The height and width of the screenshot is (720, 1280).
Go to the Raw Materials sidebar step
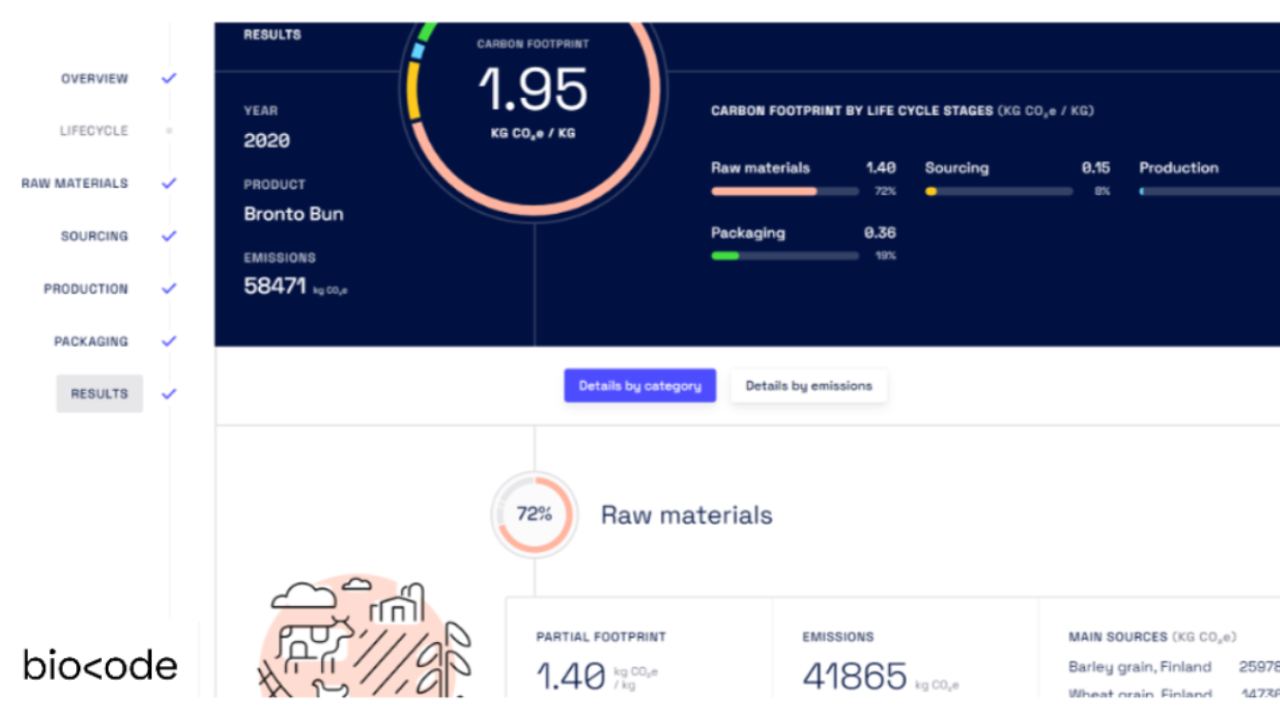[x=75, y=184]
